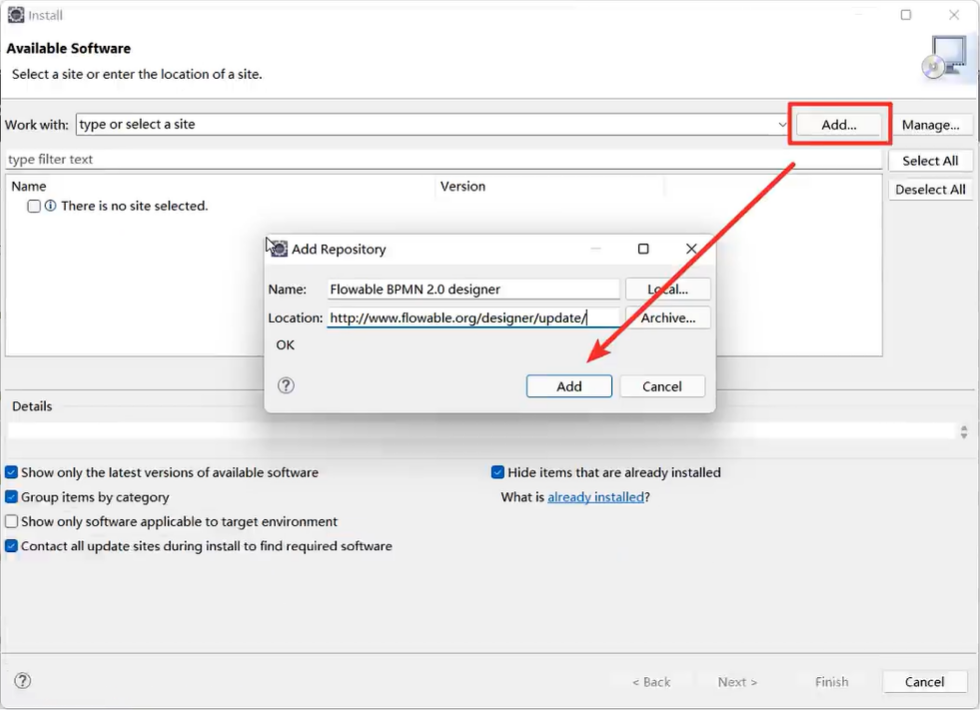Open the Manage... sites button
Screen dimensions: 980x710
pyautogui.click(x=930, y=124)
